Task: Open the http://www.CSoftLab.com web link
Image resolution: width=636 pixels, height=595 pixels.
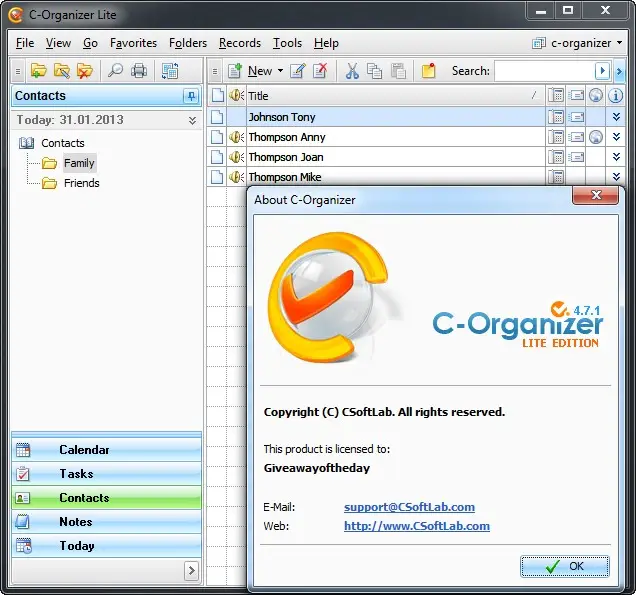Action: click(x=417, y=526)
